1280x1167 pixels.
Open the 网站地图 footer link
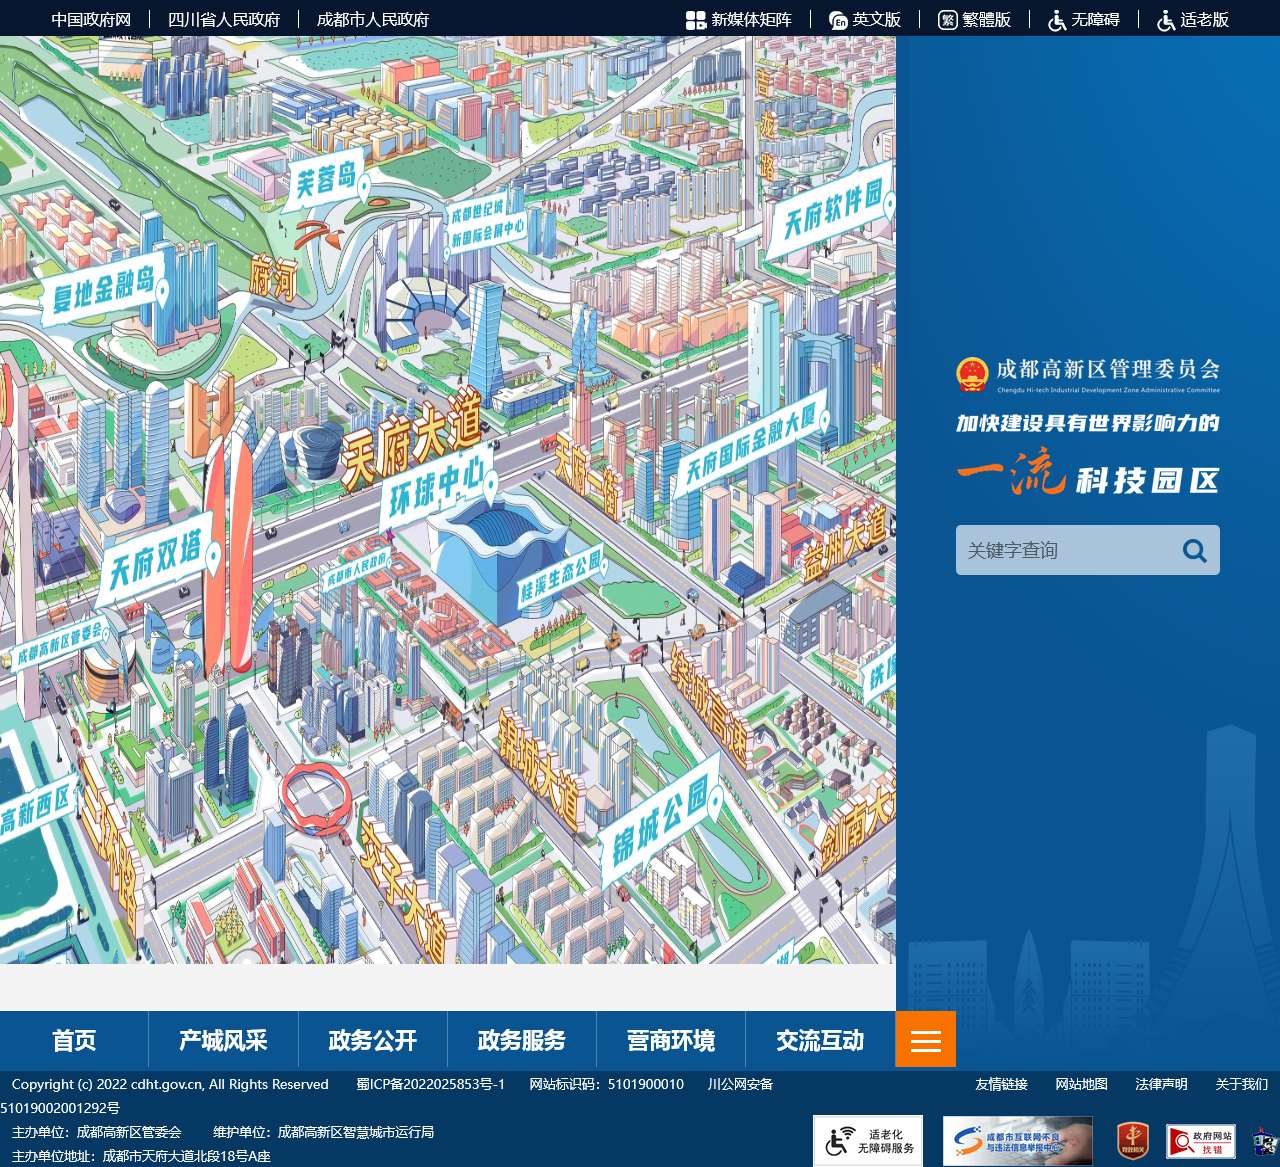[x=1081, y=1084]
